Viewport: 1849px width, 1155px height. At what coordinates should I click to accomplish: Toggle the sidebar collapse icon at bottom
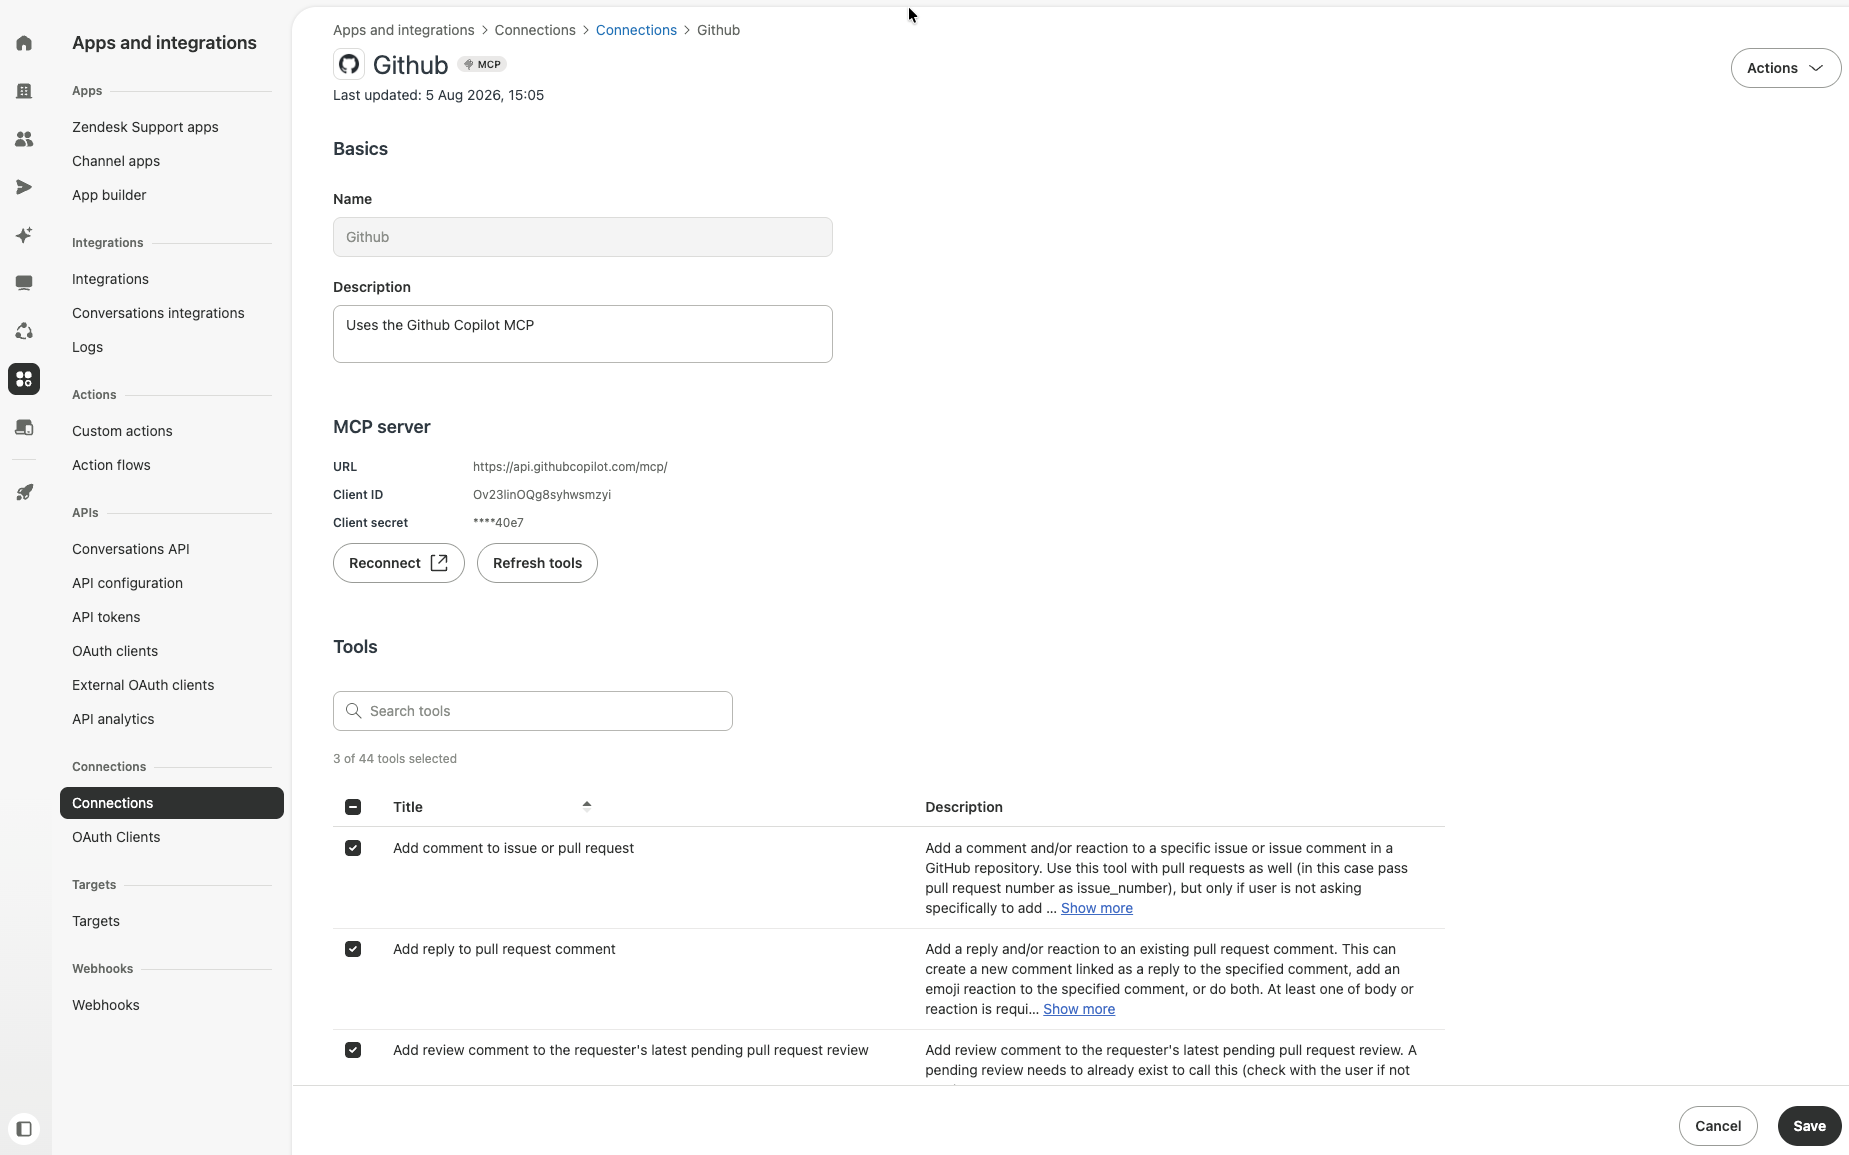tap(24, 1129)
